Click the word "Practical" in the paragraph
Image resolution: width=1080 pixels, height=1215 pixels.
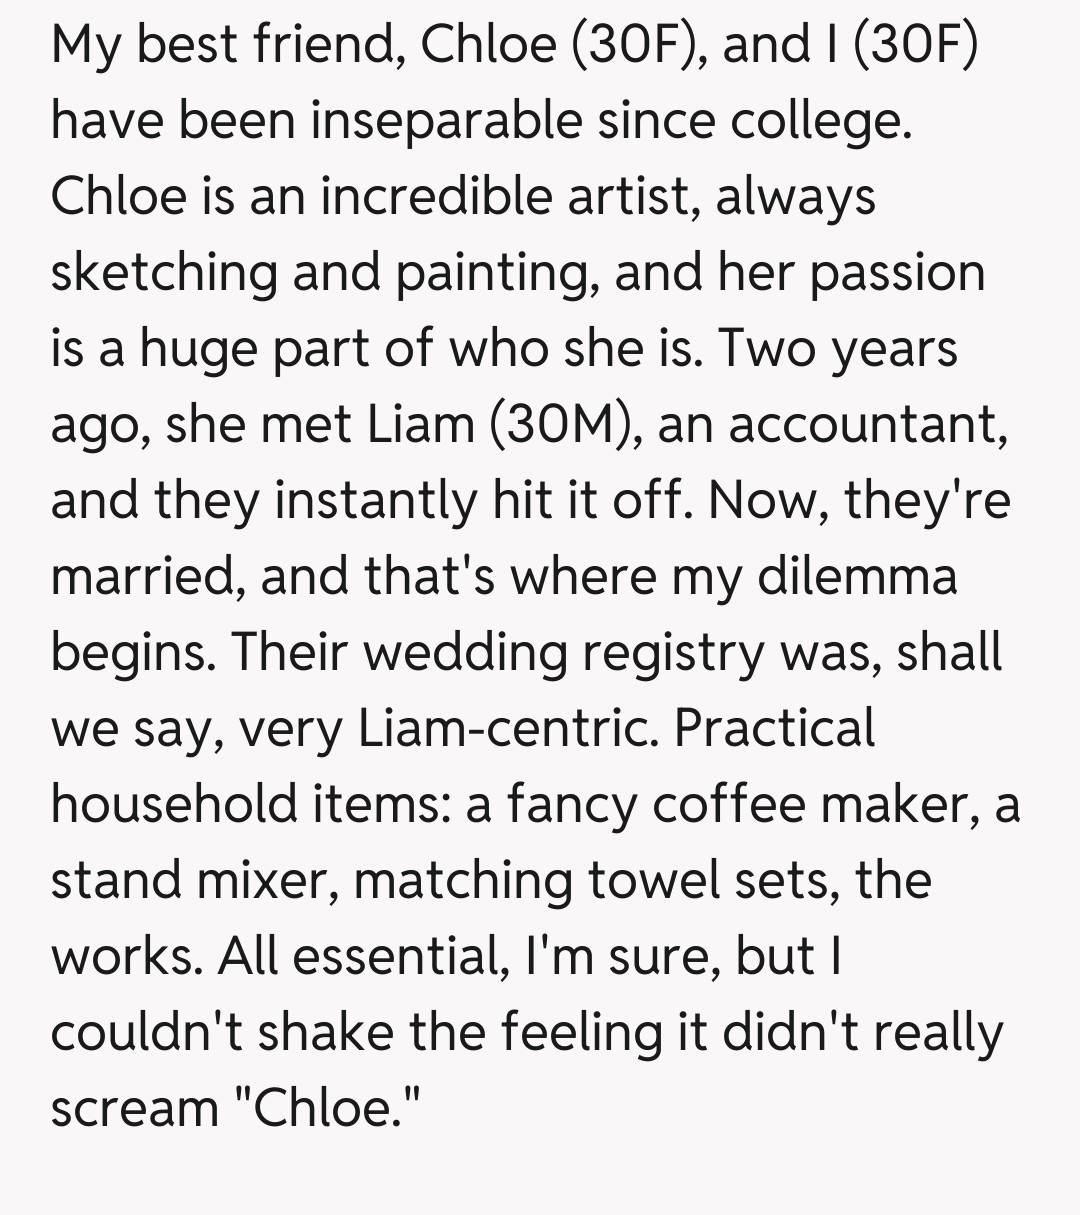pos(774,728)
